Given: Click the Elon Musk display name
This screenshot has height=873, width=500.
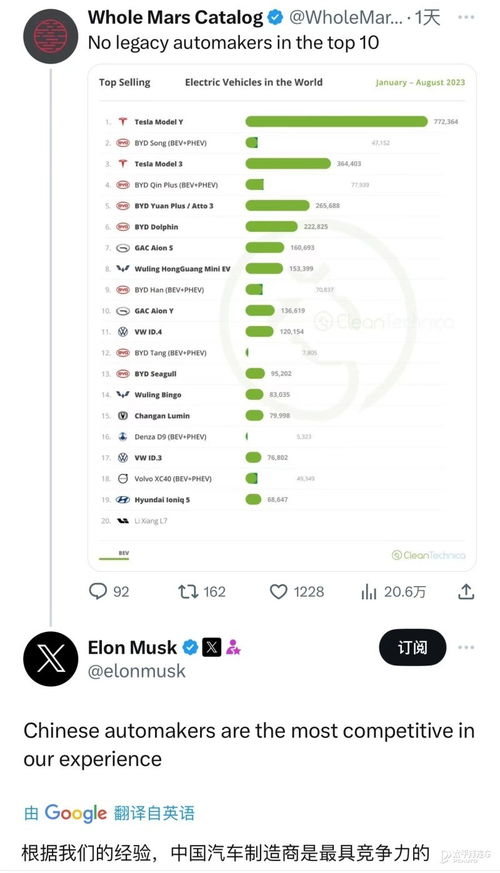Looking at the screenshot, I should coord(133,648).
